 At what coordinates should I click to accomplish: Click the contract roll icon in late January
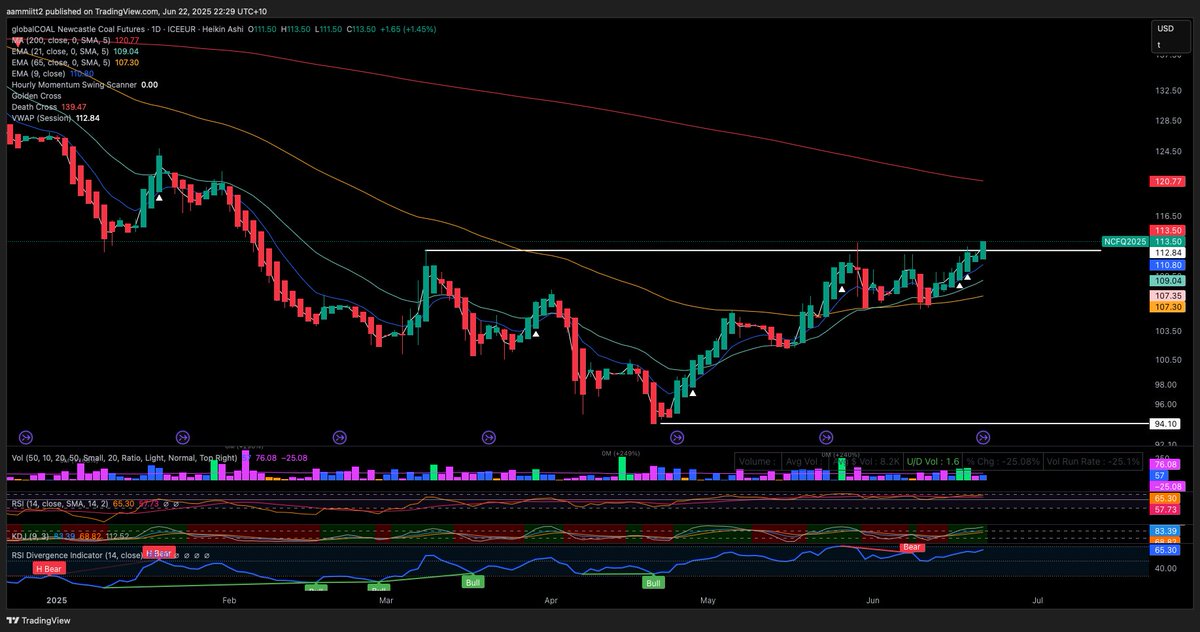pos(182,436)
